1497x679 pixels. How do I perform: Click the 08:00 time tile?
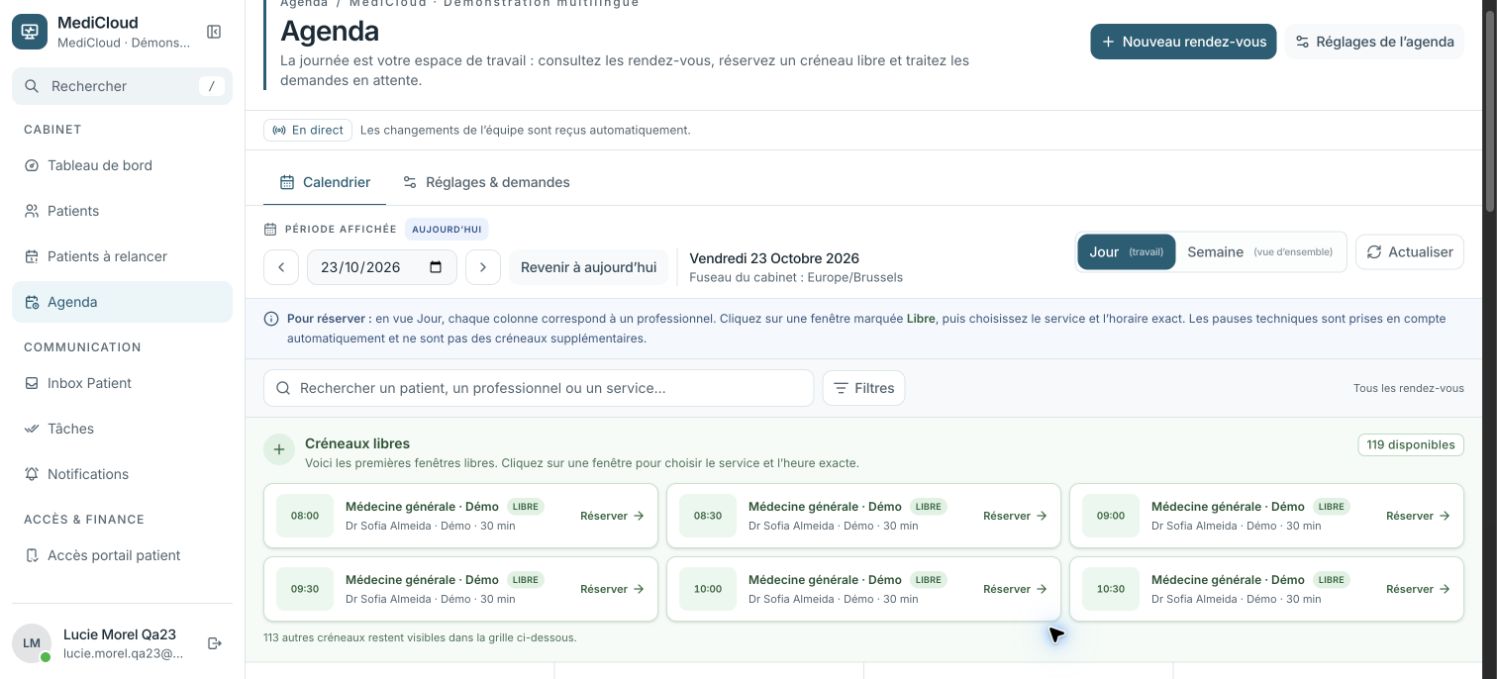point(305,516)
